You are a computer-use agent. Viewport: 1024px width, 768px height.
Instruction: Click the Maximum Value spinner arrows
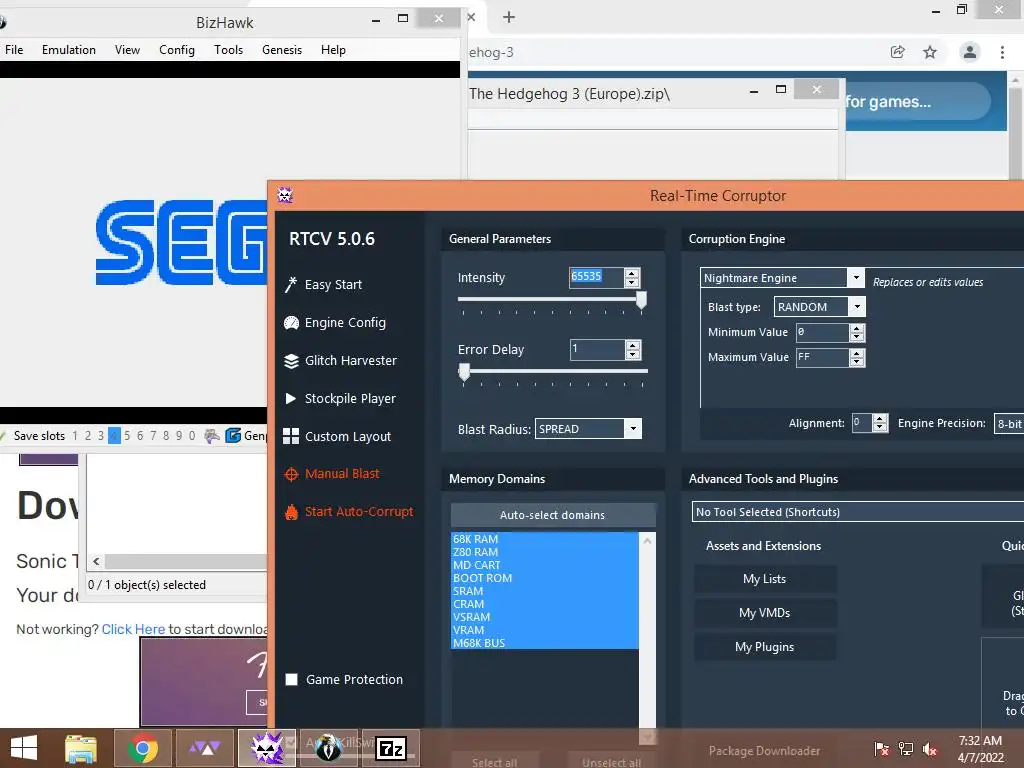(x=857, y=357)
